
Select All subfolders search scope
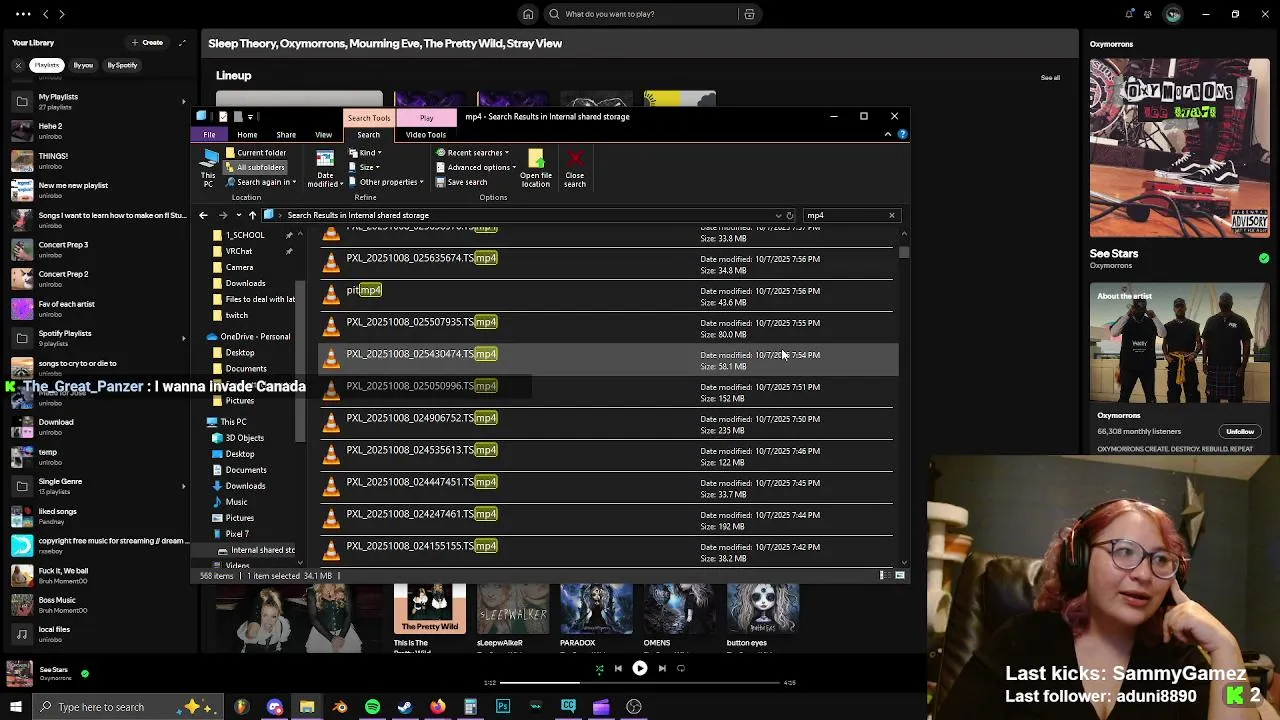(x=256, y=167)
